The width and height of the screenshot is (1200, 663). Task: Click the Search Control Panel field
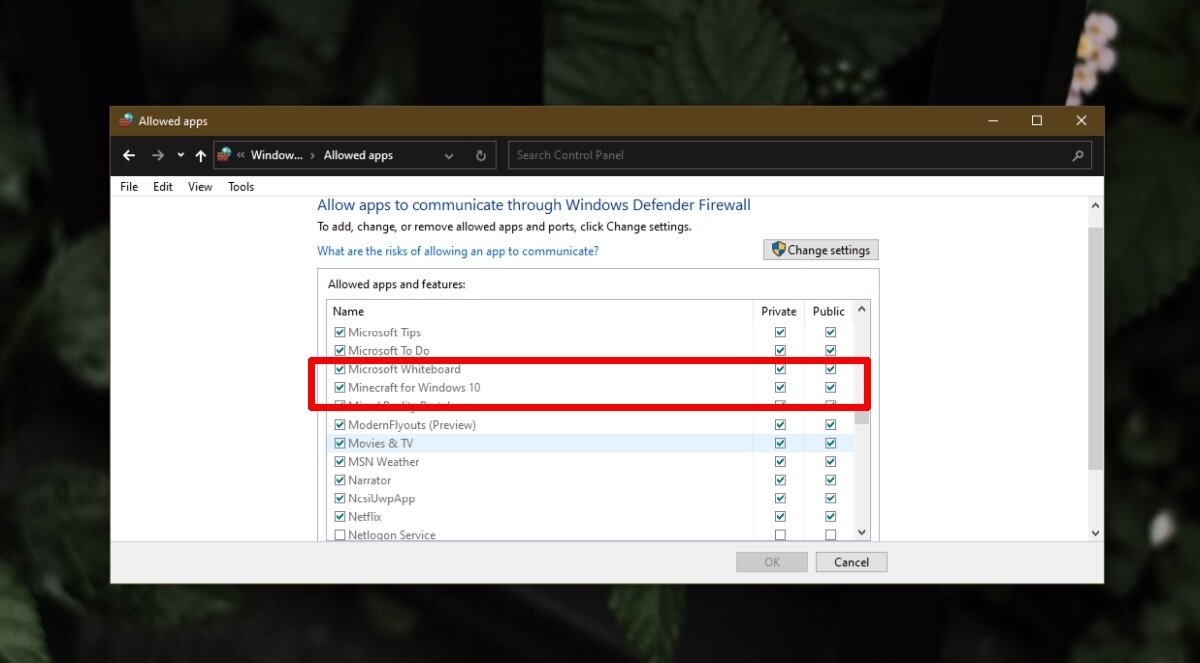pyautogui.click(x=790, y=155)
